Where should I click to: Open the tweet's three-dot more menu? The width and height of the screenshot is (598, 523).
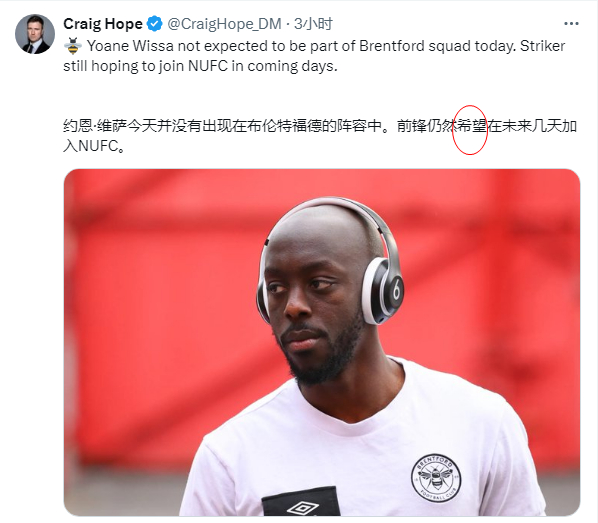[x=571, y=24]
